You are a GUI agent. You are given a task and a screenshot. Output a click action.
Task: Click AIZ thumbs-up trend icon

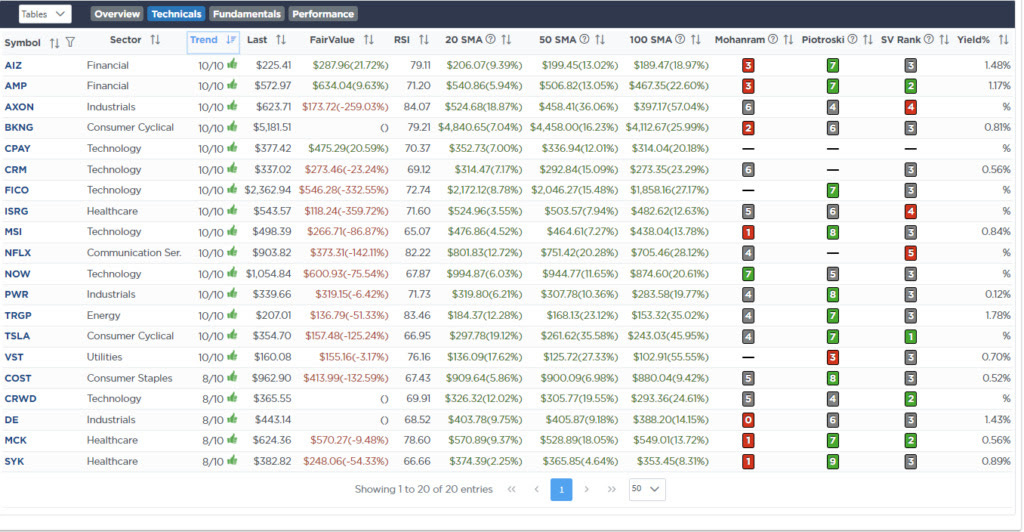232,65
